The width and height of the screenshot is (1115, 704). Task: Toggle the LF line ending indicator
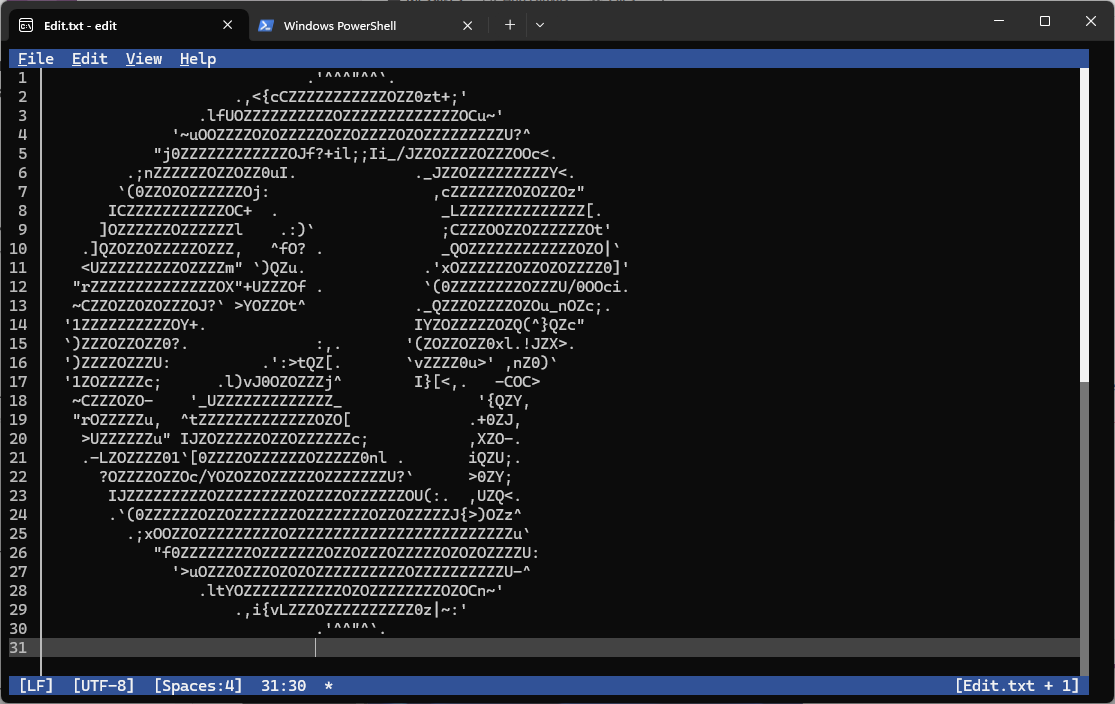coord(36,686)
